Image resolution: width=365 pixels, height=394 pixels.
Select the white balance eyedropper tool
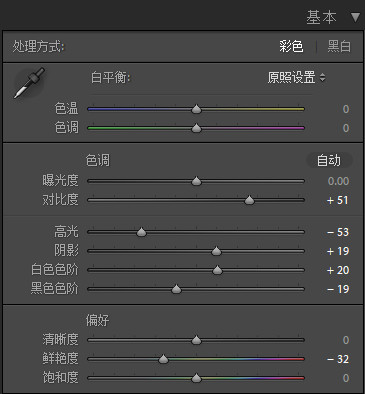pos(29,83)
